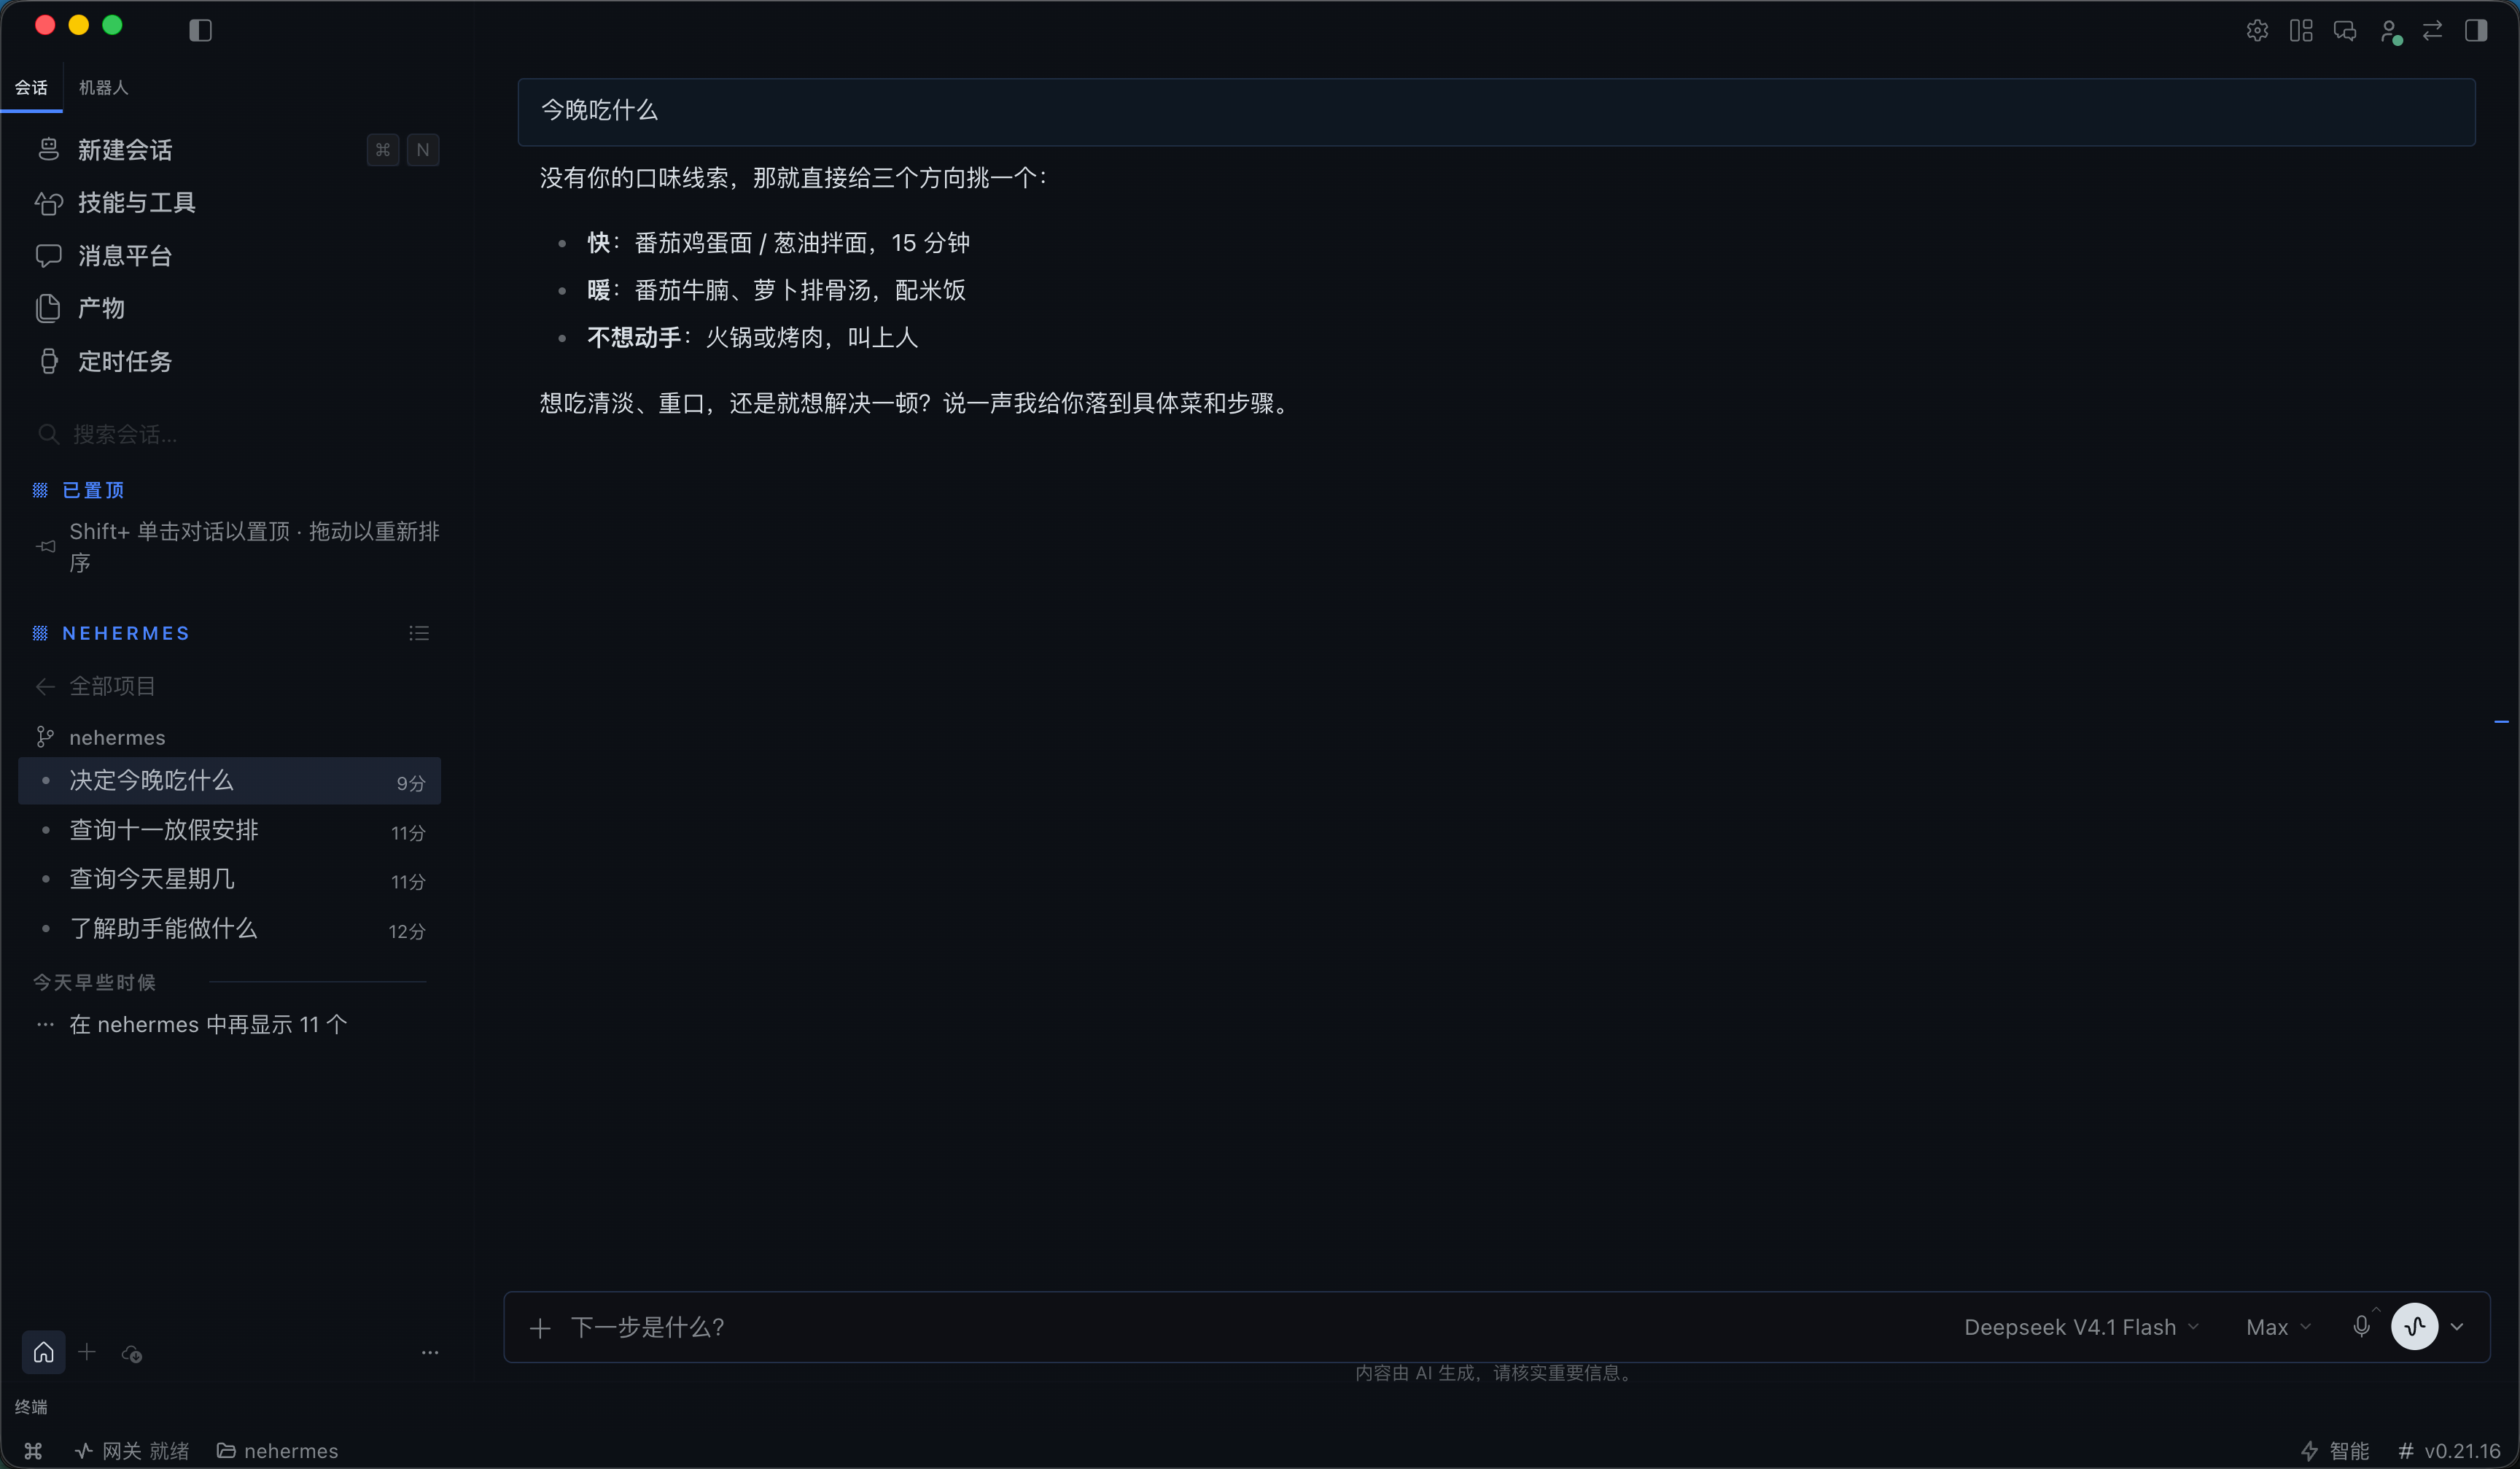The width and height of the screenshot is (2520, 1469).
Task: Open the 终端 panel label
Action: [x=31, y=1407]
